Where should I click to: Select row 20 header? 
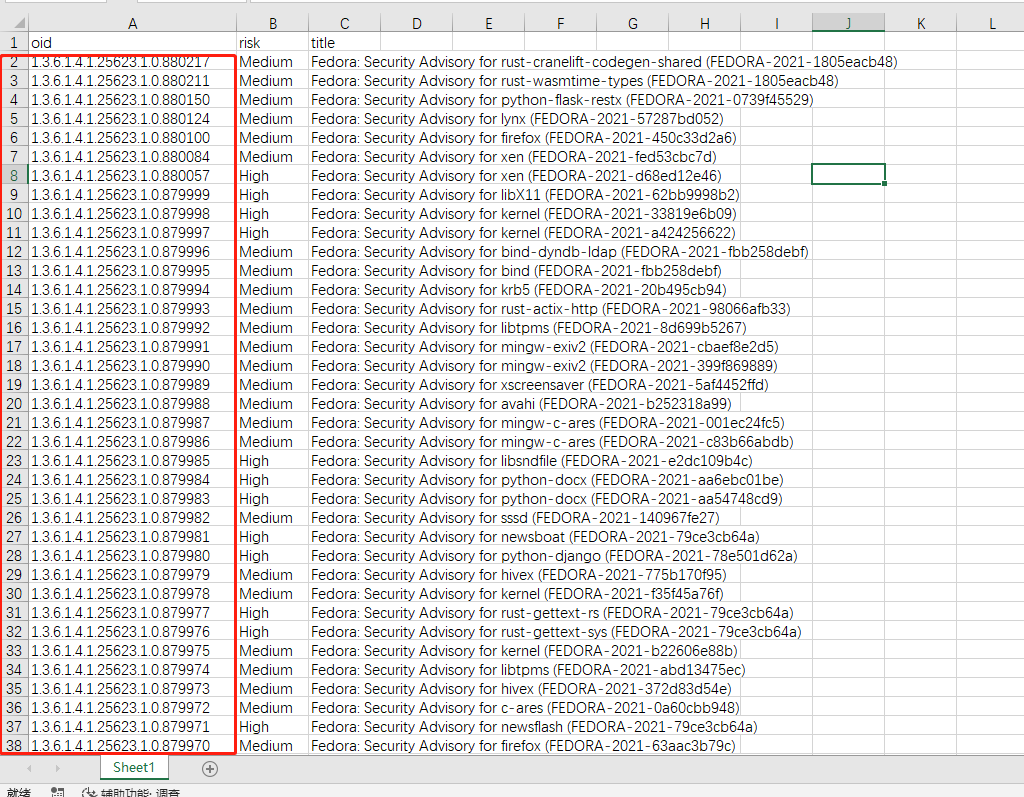[14, 404]
